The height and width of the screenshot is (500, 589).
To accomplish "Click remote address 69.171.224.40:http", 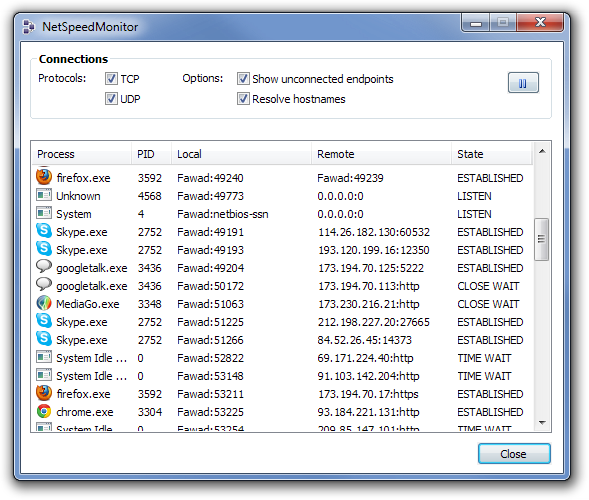I will [365, 358].
